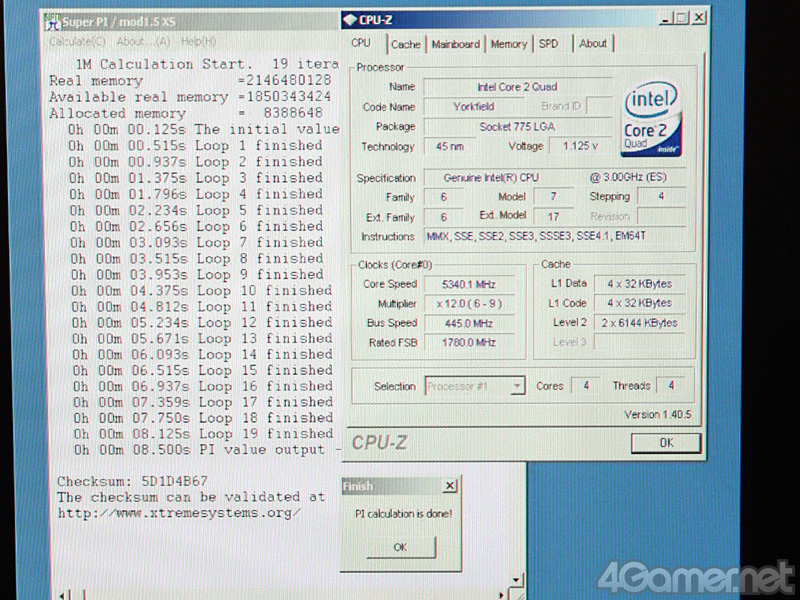The image size is (800, 600).
Task: Click the Super PI scroll left arrow
Action: 62,595
